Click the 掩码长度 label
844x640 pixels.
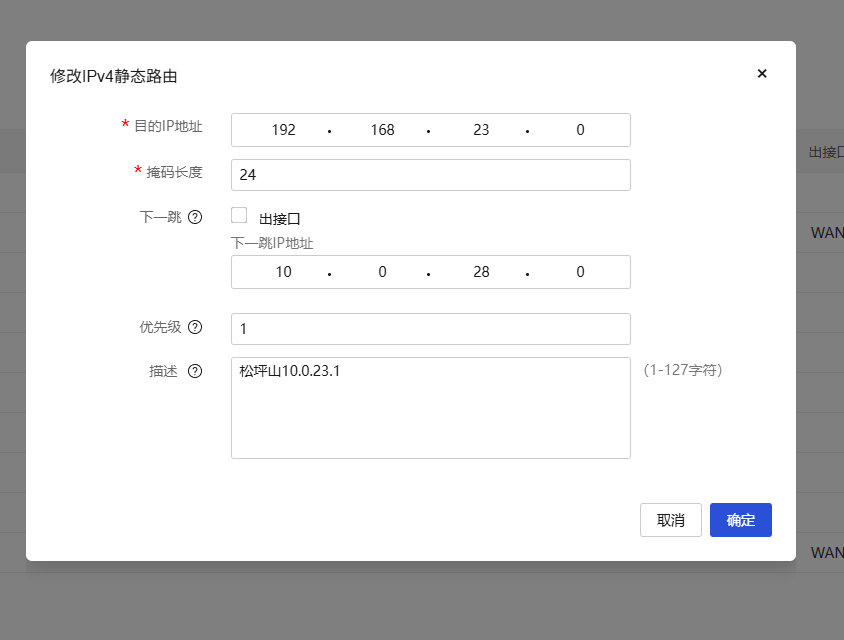174,172
